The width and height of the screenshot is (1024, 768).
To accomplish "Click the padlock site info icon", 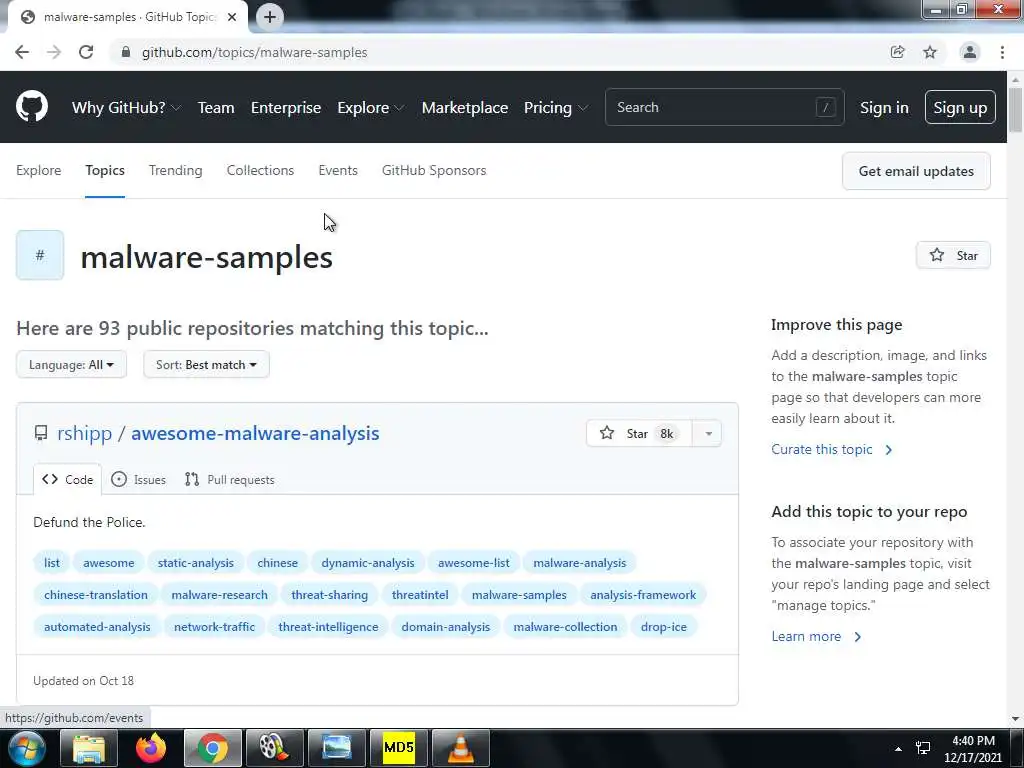I will coord(126,52).
